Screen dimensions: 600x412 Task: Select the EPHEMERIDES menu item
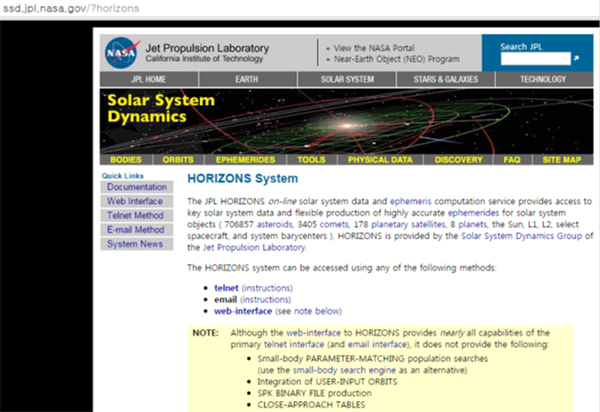[245, 160]
